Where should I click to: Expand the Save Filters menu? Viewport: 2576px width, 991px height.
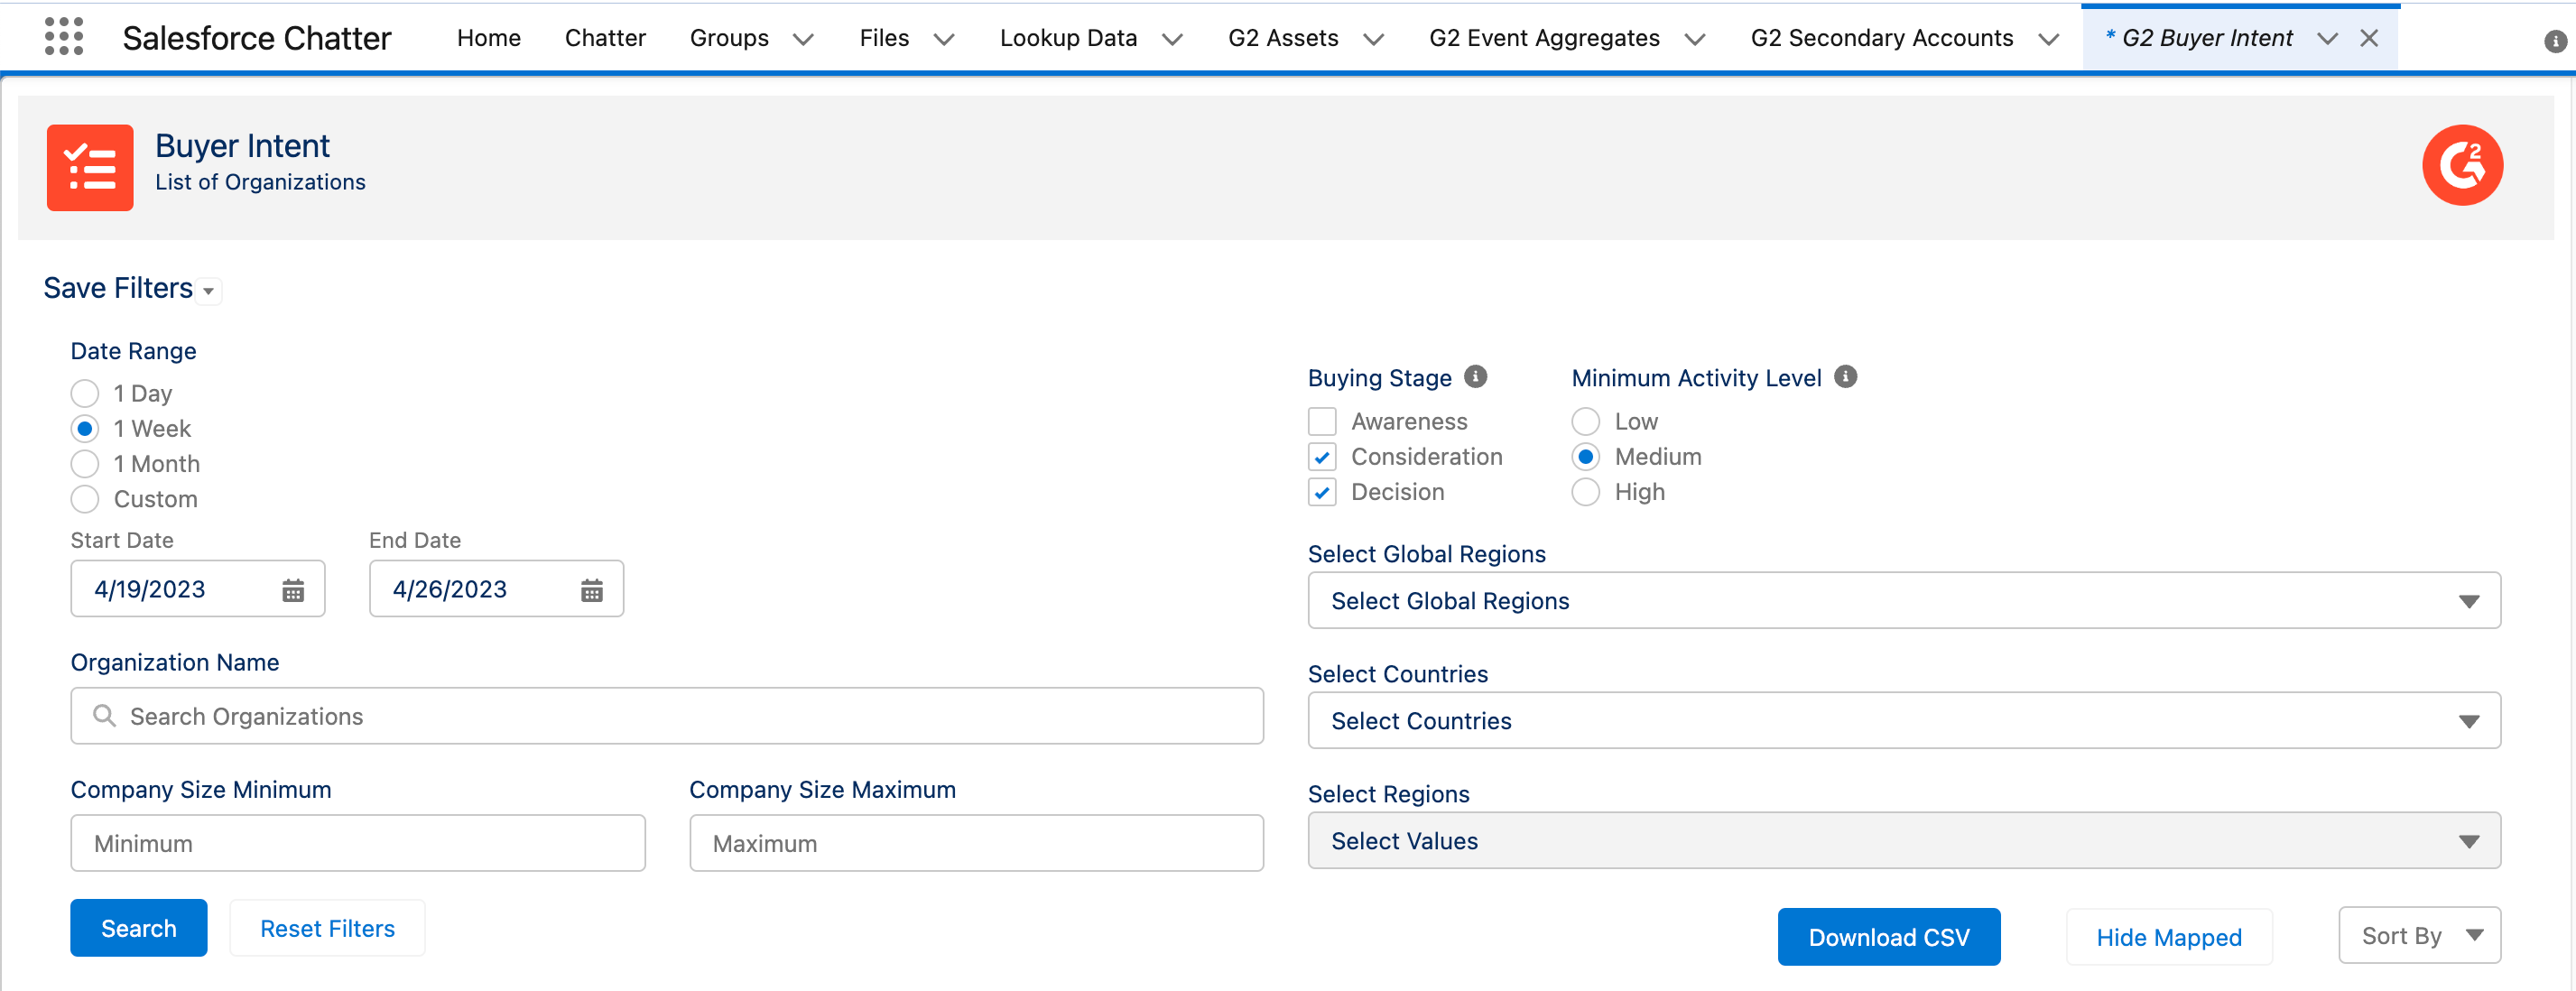coord(208,291)
